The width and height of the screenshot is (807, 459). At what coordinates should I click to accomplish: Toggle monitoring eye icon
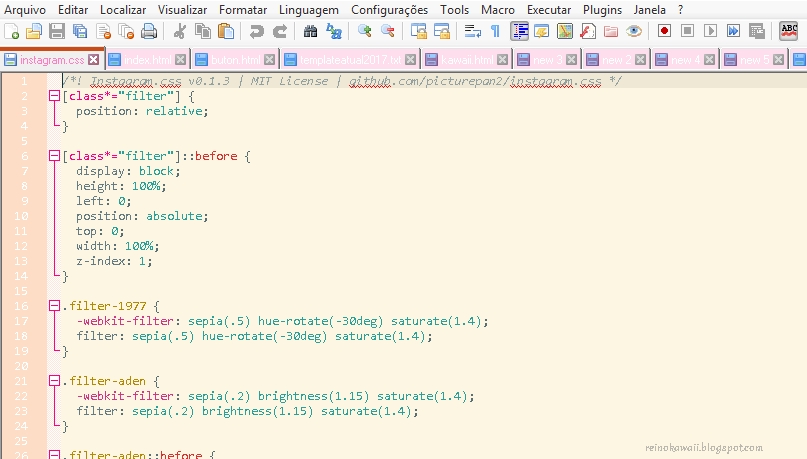[634, 31]
